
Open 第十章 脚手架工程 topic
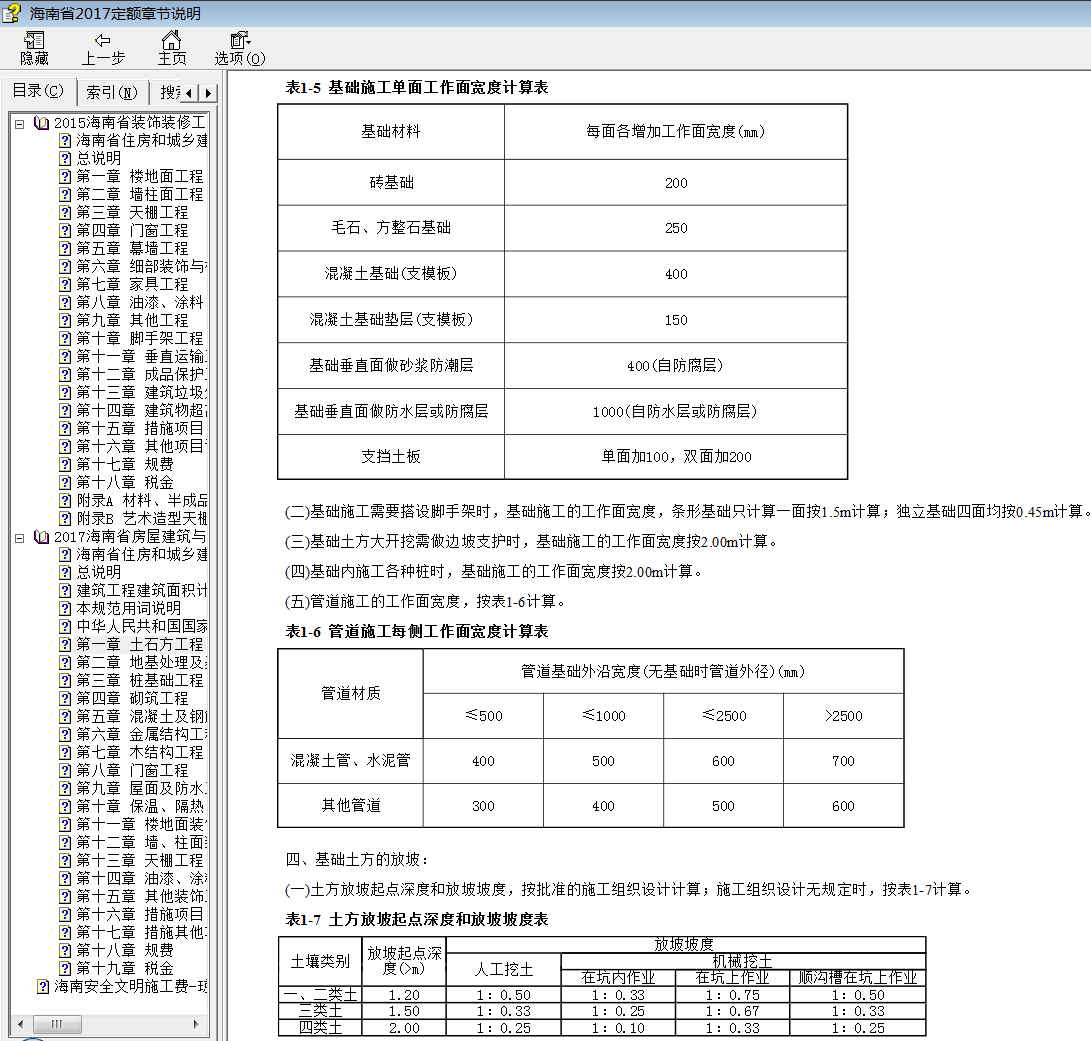coord(139,339)
